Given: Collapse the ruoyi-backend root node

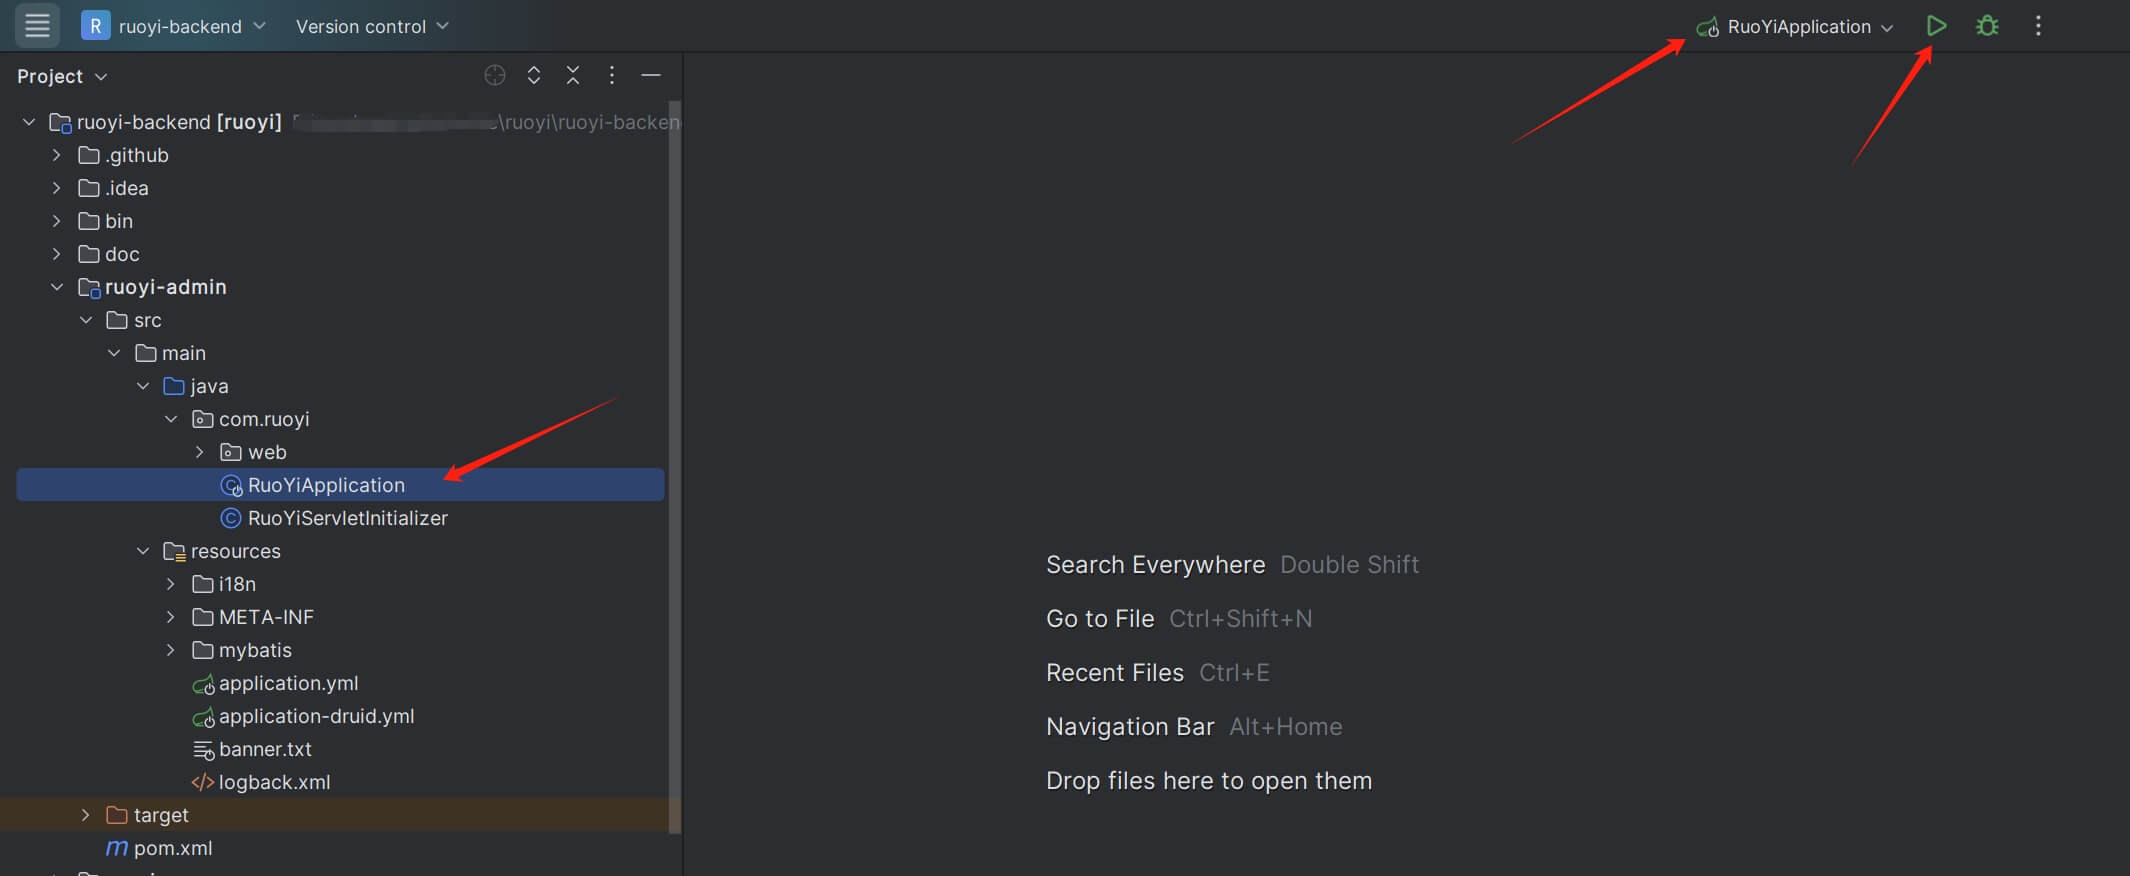Looking at the screenshot, I should tap(29, 122).
